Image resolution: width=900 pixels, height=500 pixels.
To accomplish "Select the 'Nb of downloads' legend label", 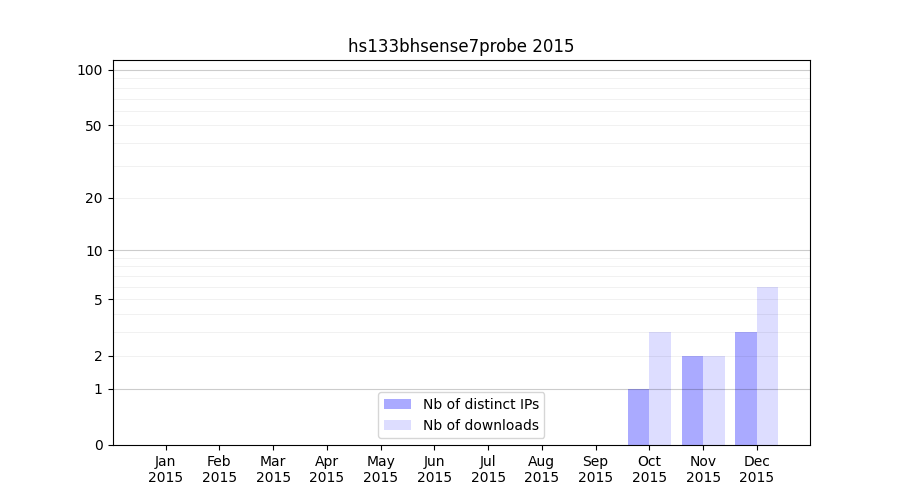I will pos(481,425).
